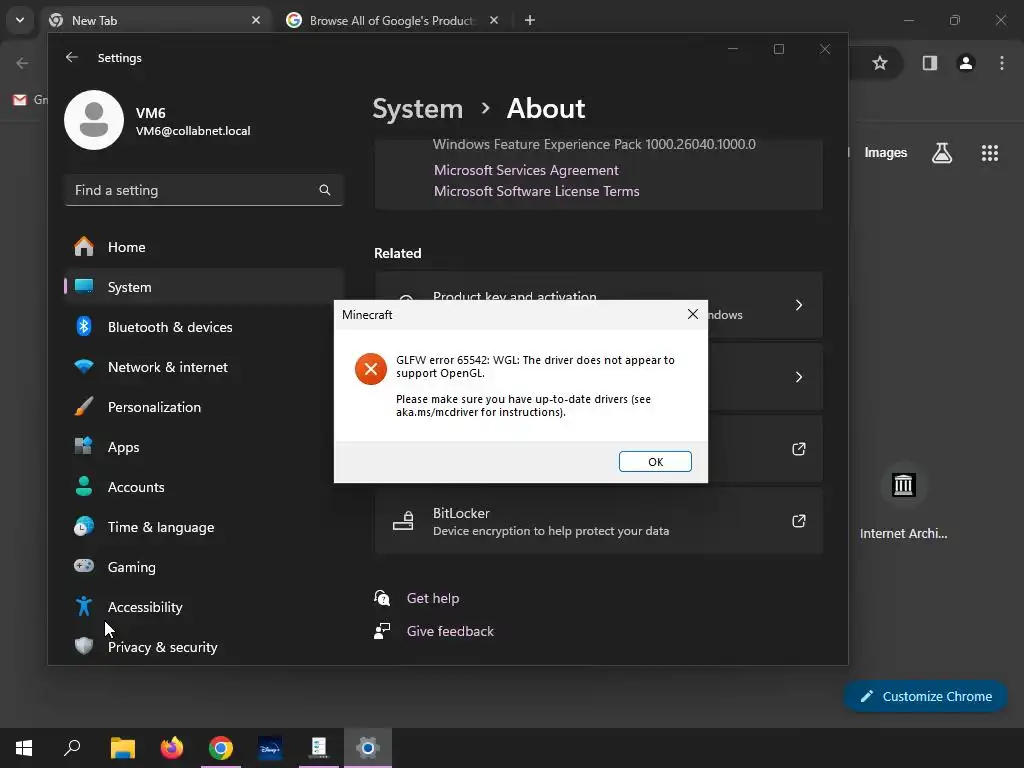
Task: Open Accessibility settings
Action: click(x=204, y=607)
